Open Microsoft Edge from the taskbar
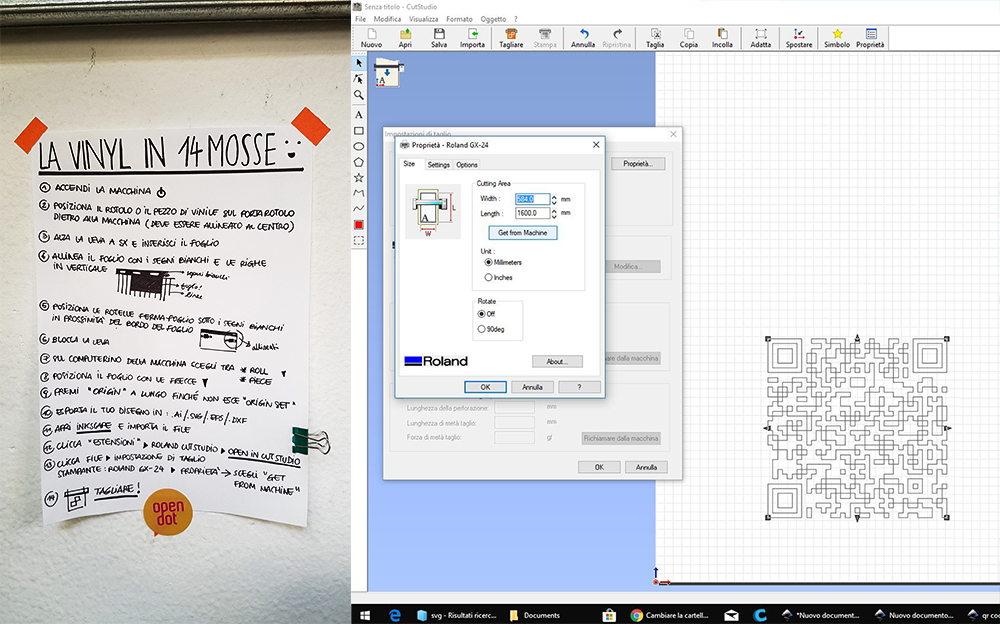This screenshot has width=1000, height=624. tap(395, 615)
